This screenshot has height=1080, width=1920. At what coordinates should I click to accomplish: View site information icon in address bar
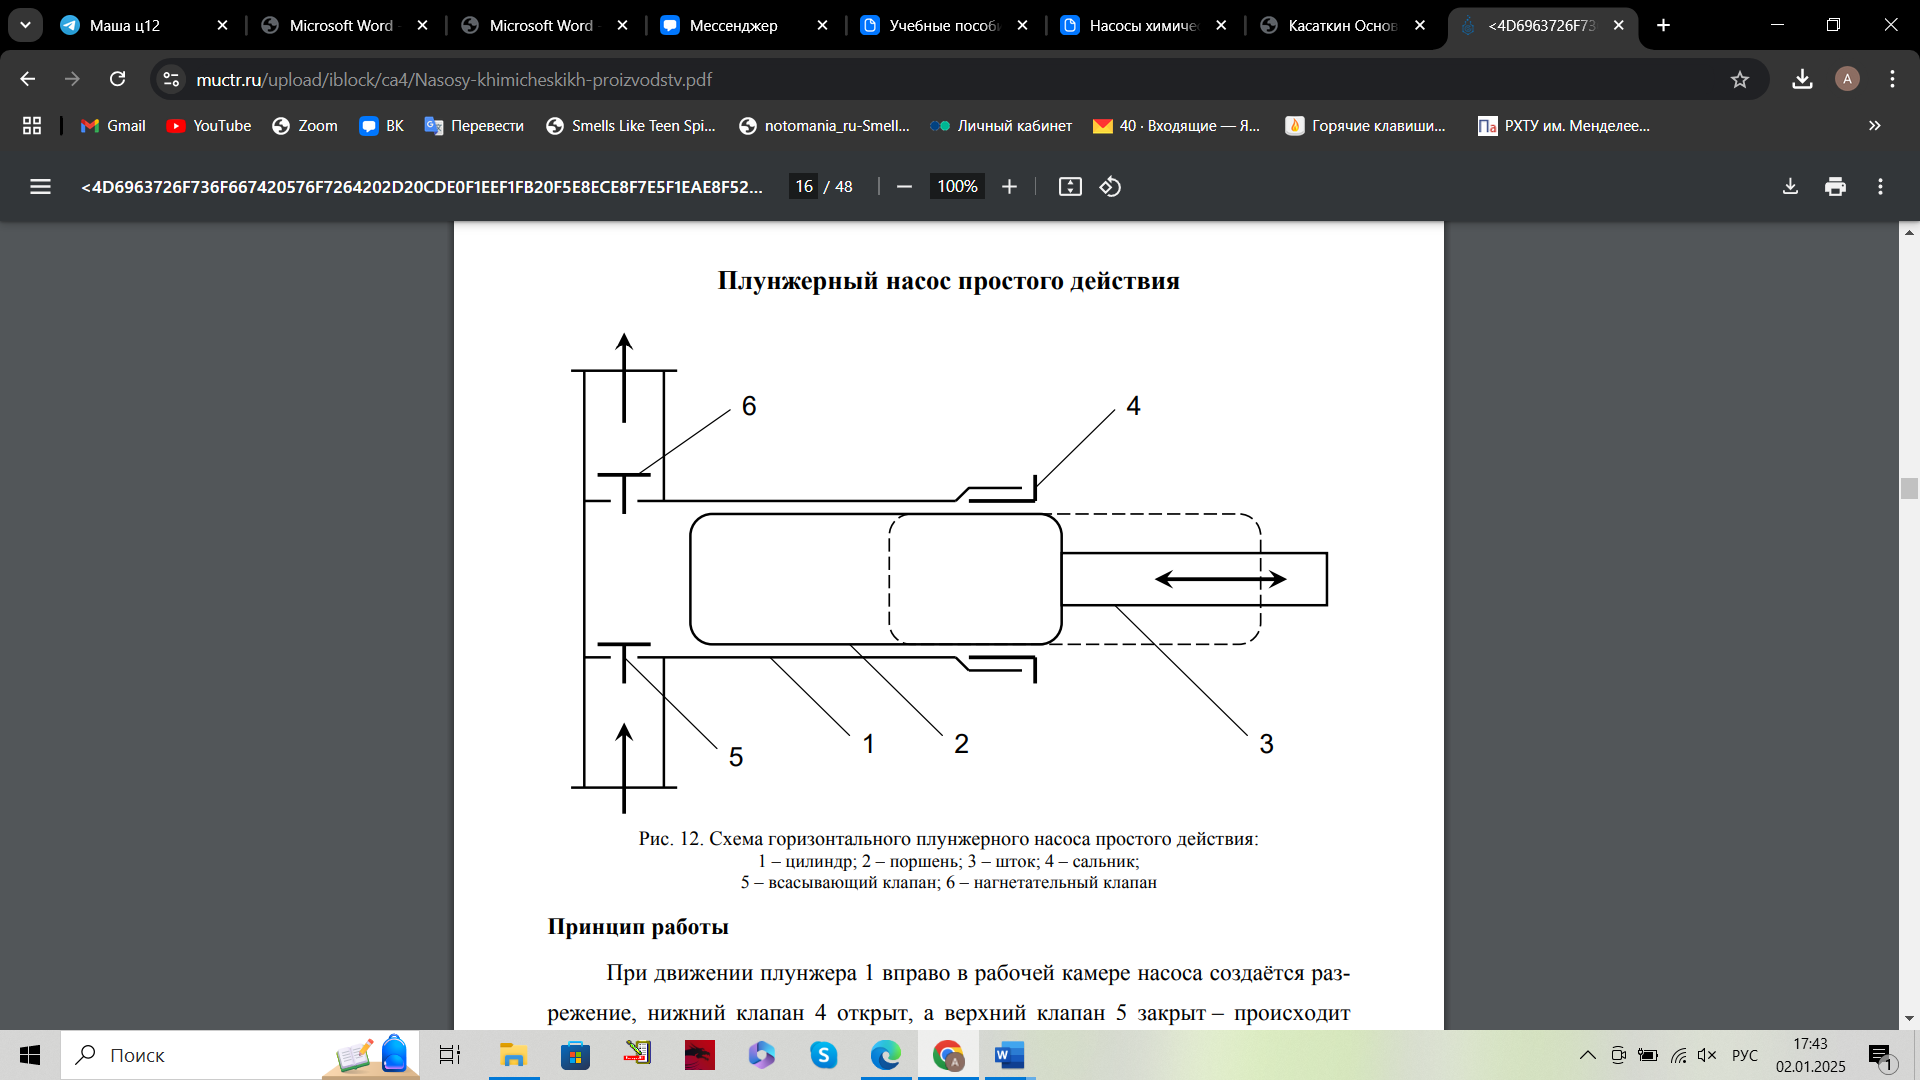[x=171, y=79]
